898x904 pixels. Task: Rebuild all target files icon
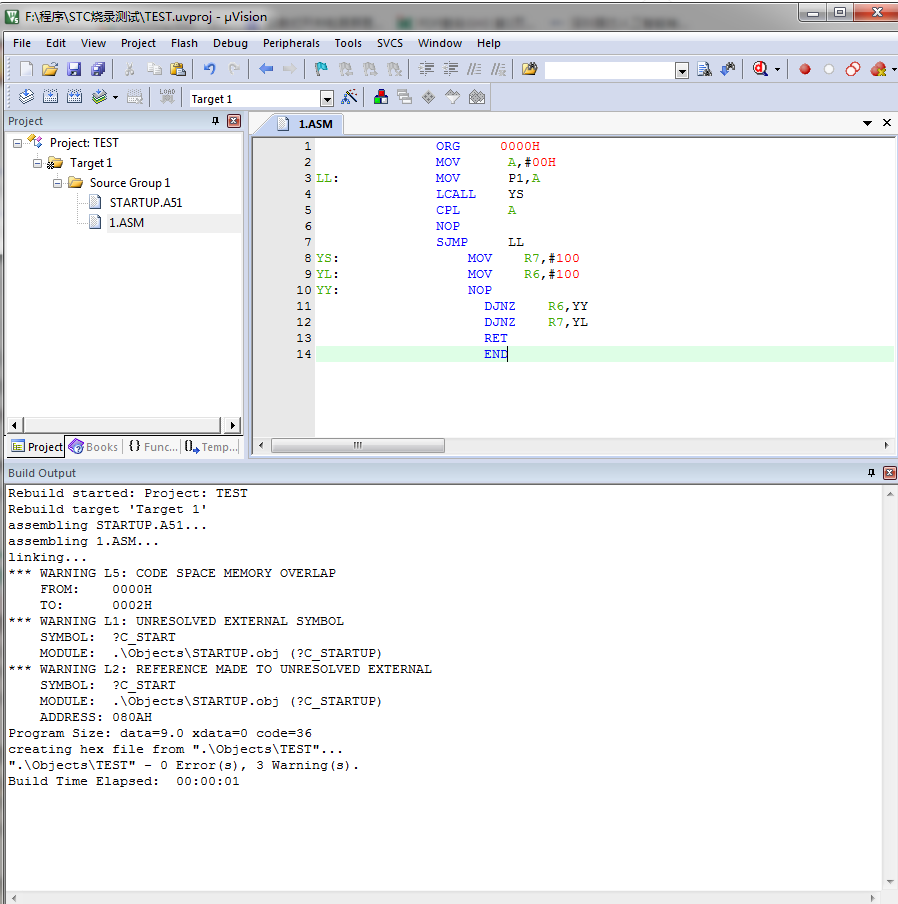coord(74,97)
